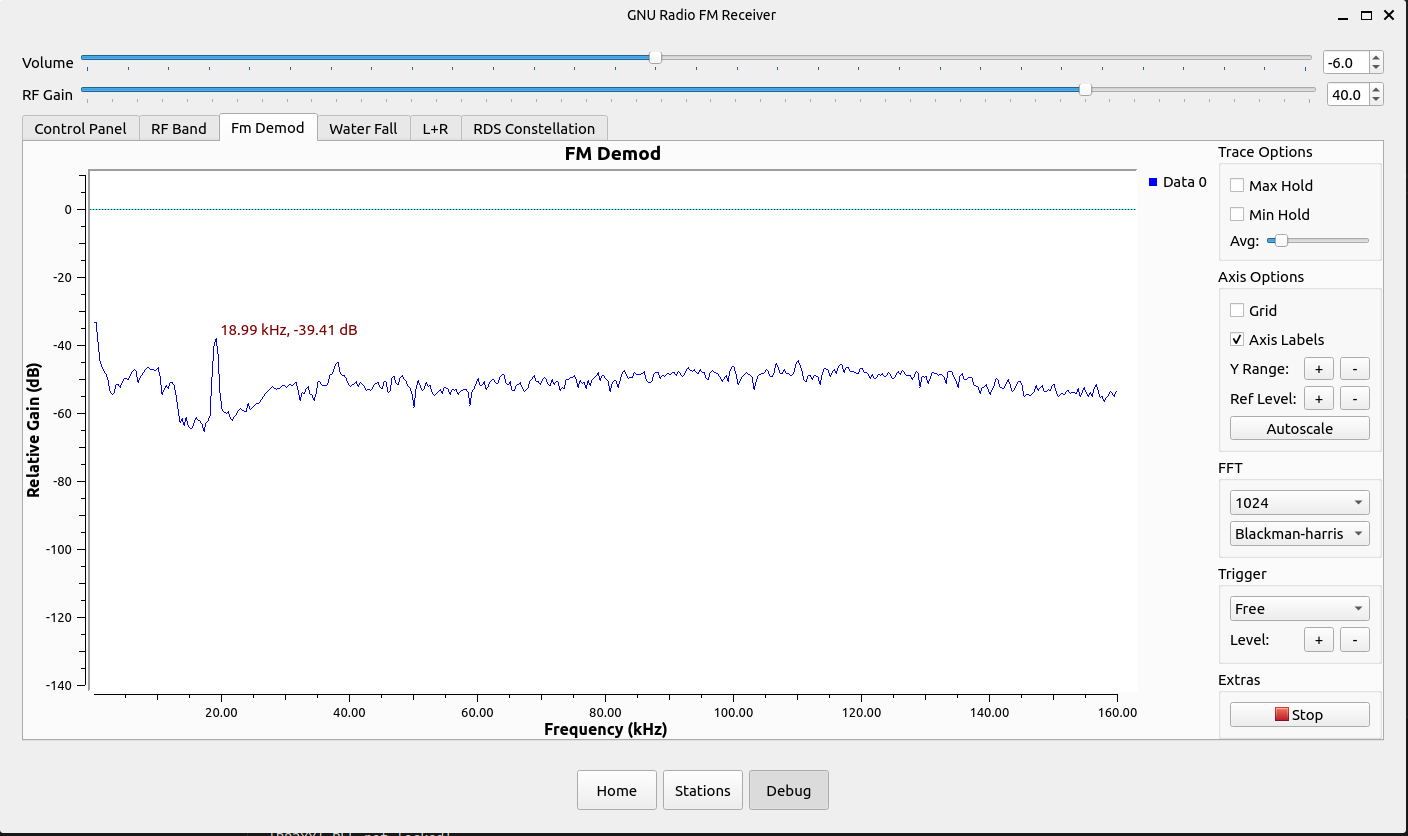Go to the Home page
The height and width of the screenshot is (836, 1408).
(616, 790)
